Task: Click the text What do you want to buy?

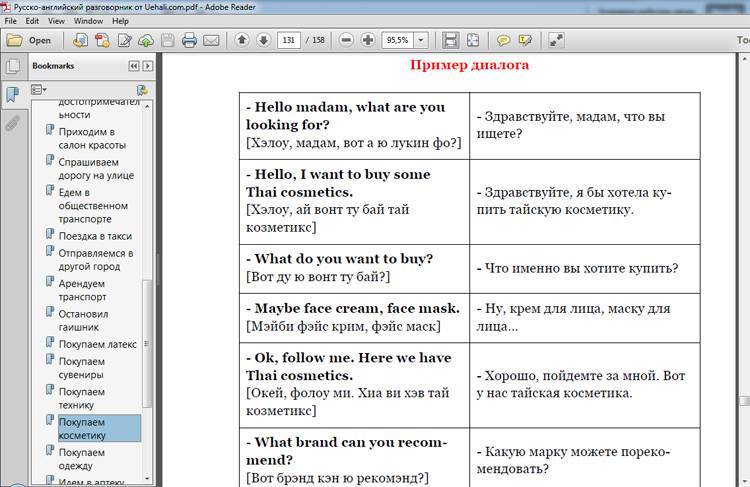Action: click(x=343, y=259)
